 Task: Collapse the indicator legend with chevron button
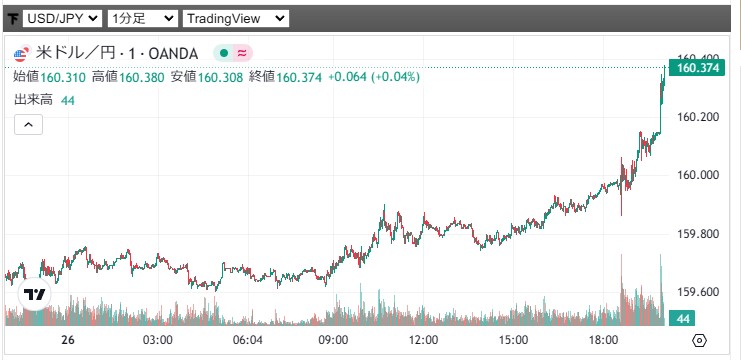28,125
